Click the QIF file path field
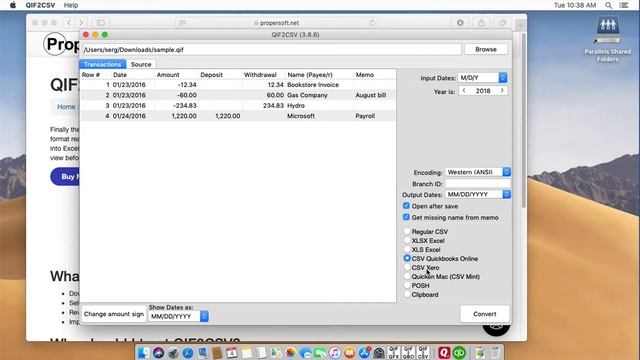Screen dimensions: 640x360 click(x=272, y=49)
